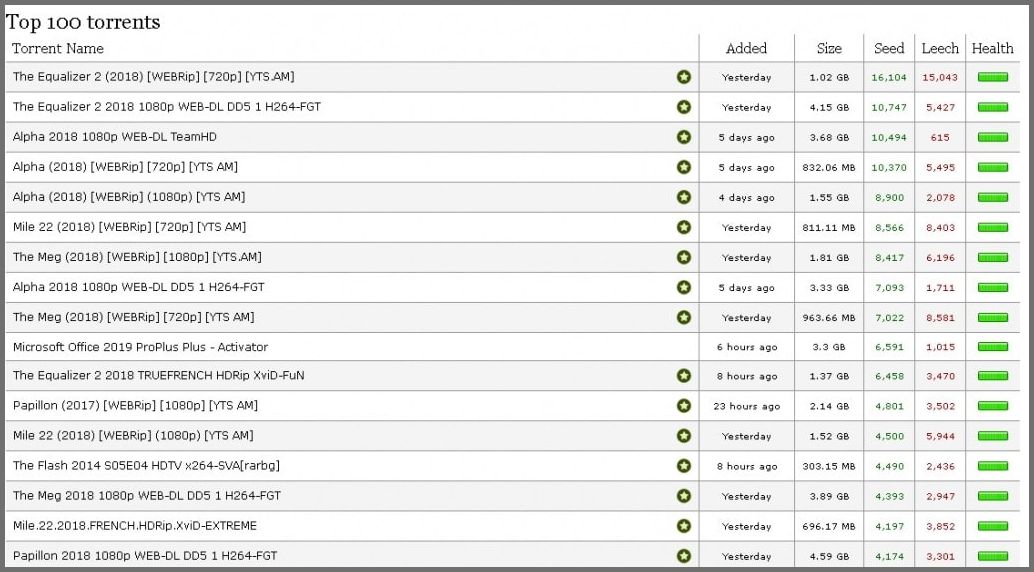Click star icon for The Meg 2018 H264-FGT row
This screenshot has width=1034, height=572.
pos(684,495)
